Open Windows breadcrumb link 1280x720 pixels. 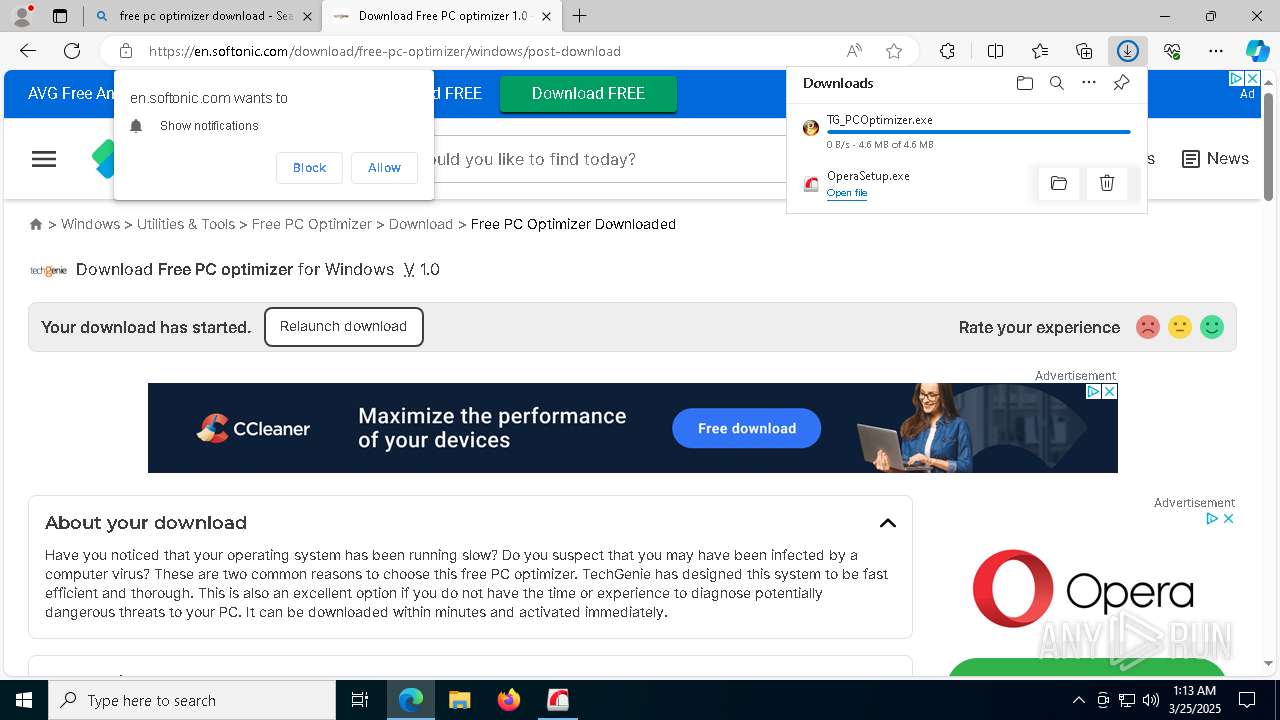90,224
